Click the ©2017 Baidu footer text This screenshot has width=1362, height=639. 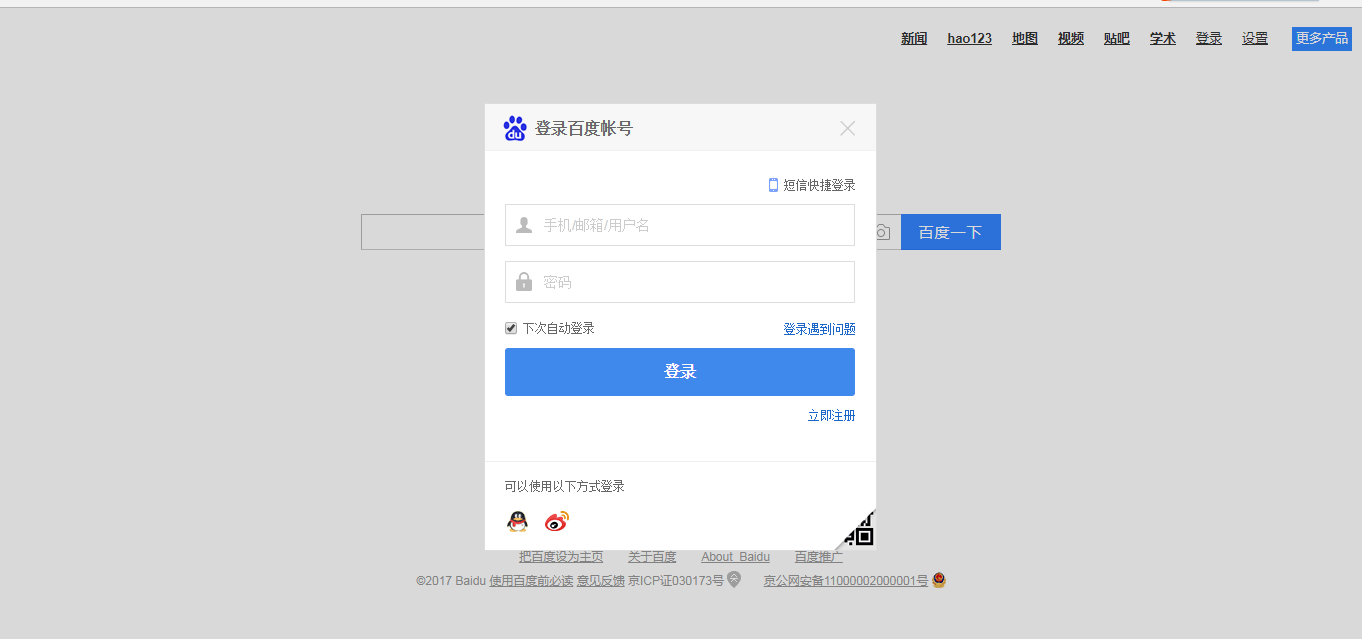[451, 581]
